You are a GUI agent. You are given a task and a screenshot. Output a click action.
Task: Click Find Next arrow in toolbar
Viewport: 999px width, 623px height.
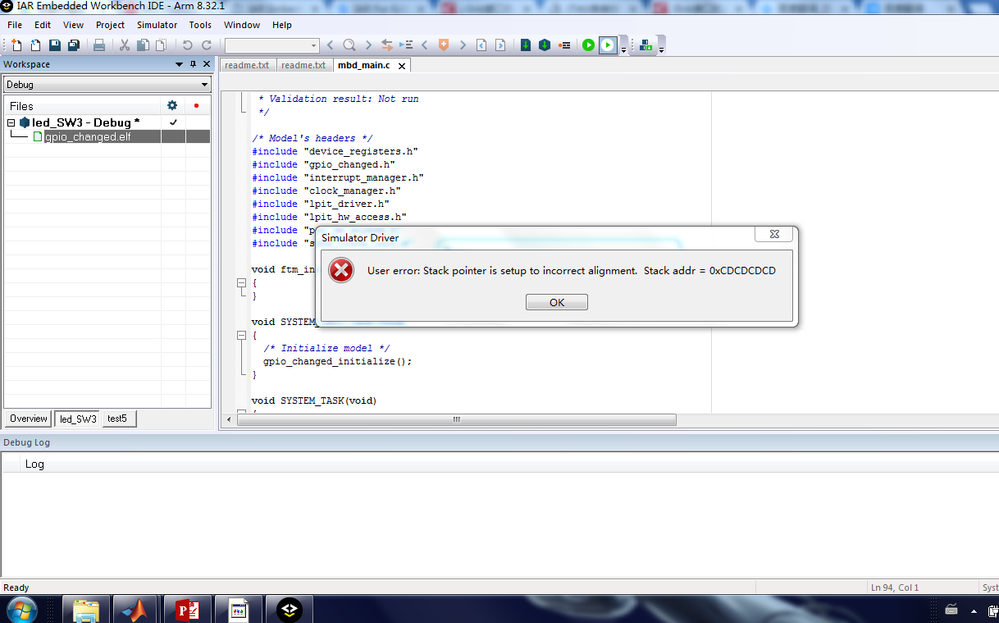click(x=368, y=45)
